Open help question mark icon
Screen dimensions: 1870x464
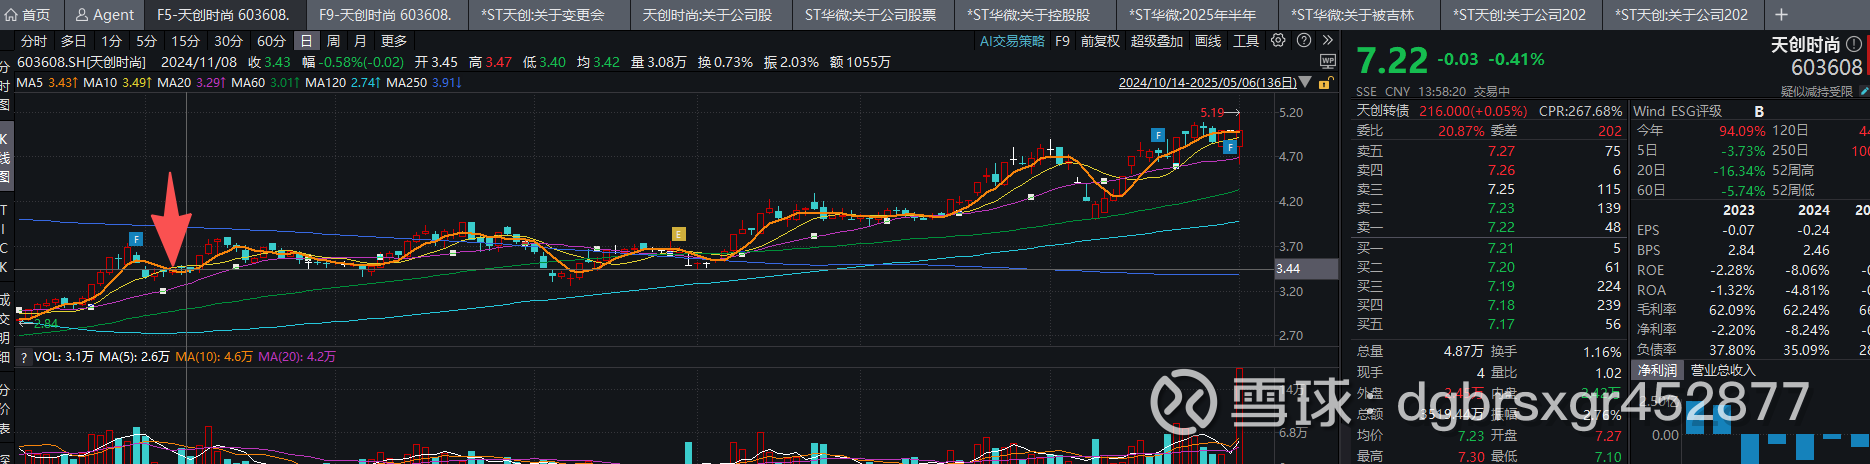pos(1304,41)
